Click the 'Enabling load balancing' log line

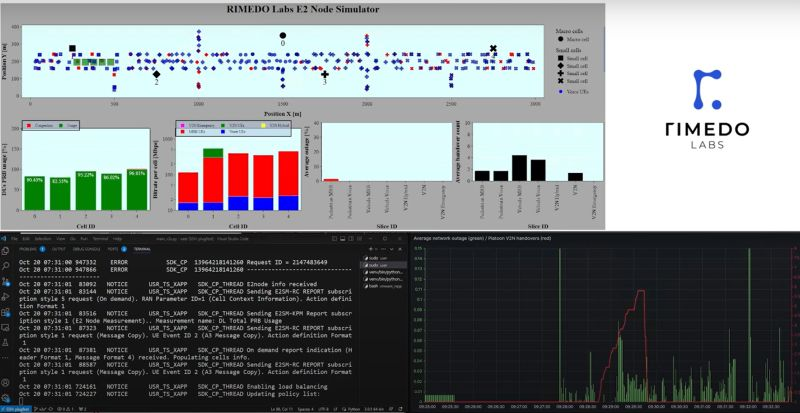click(173, 386)
